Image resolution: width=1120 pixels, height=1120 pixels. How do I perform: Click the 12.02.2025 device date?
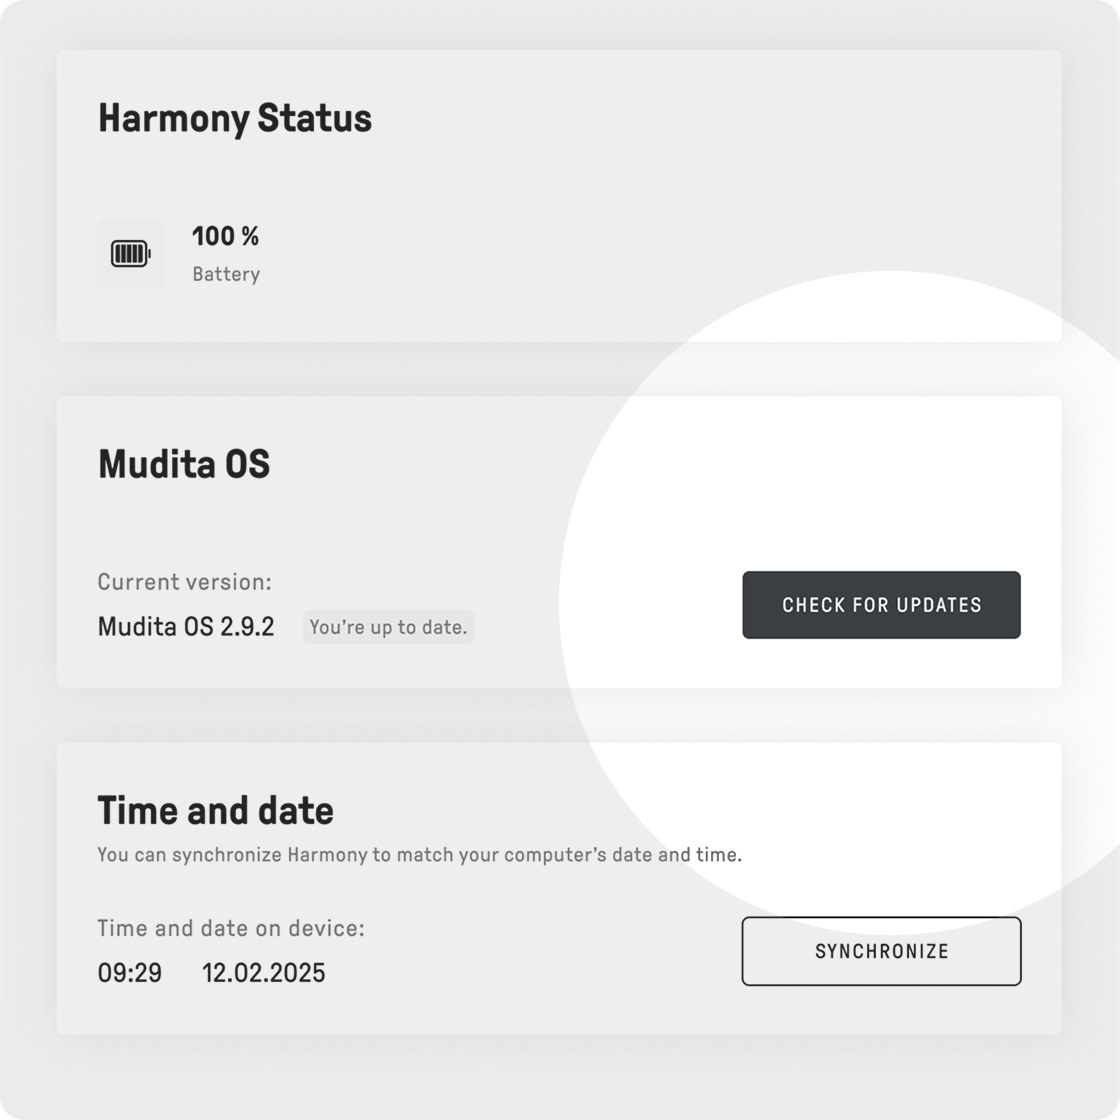tap(264, 973)
